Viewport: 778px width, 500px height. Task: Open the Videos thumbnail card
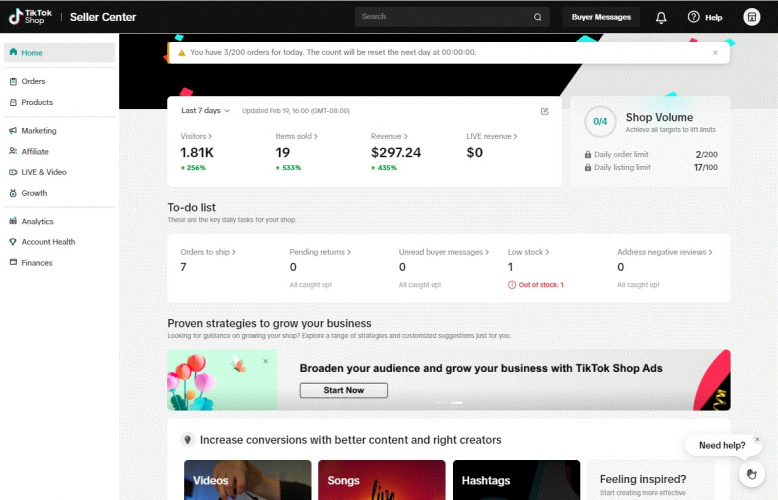[248, 480]
